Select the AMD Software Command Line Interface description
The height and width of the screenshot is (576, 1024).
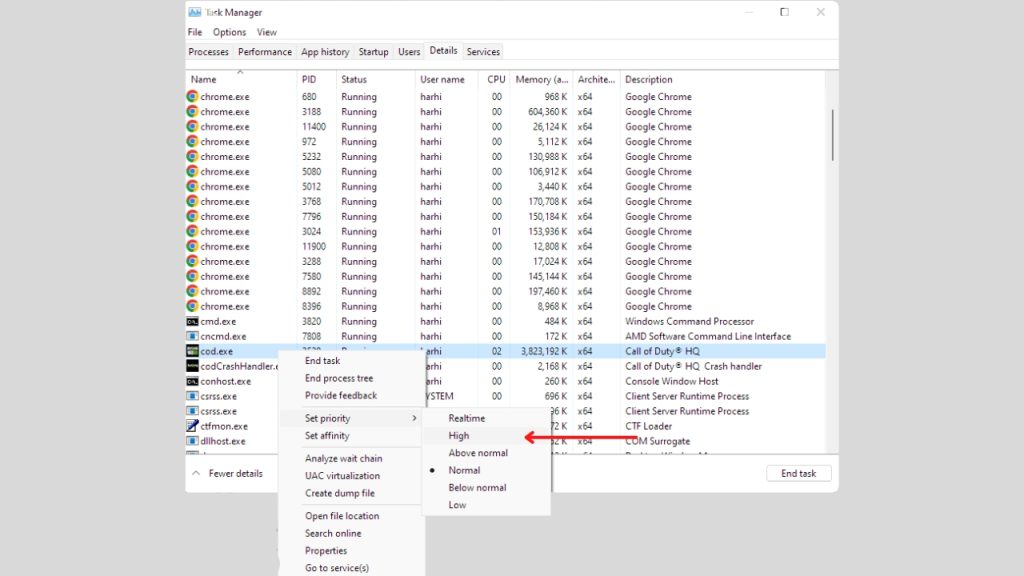[x=708, y=337]
